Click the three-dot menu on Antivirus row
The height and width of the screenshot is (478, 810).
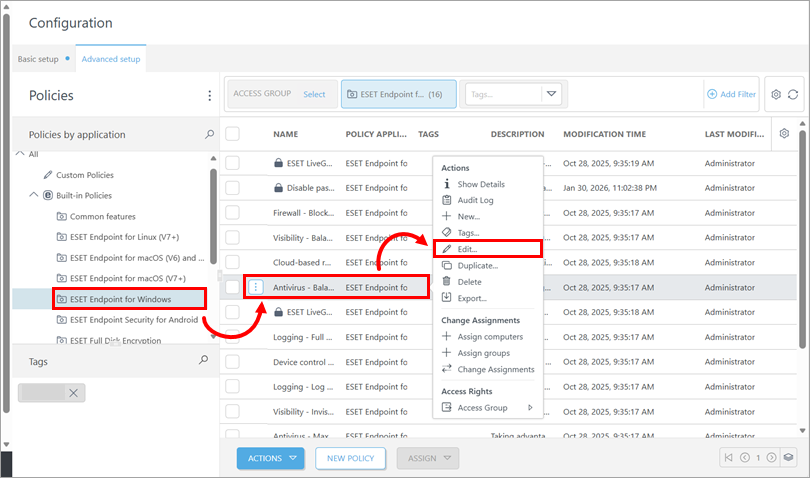point(256,287)
